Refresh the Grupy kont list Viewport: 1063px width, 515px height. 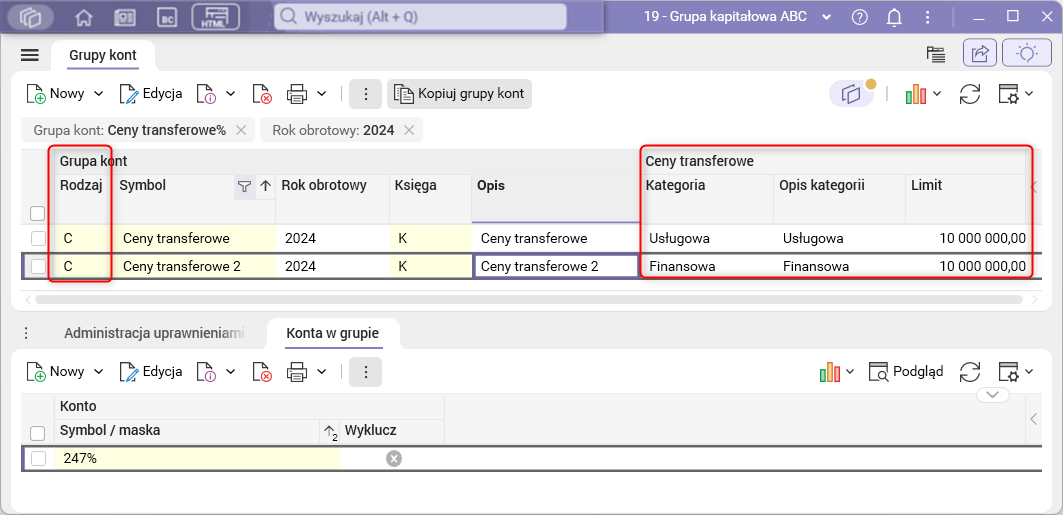pyautogui.click(x=970, y=95)
